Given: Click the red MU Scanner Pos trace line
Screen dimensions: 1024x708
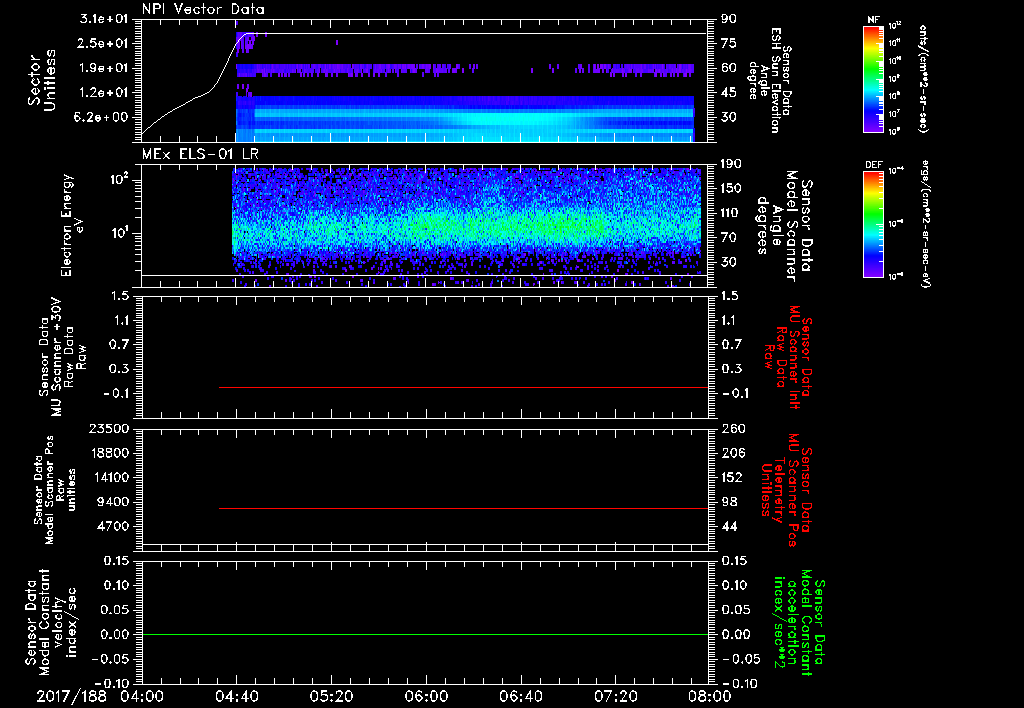Looking at the screenshot, I should (x=464, y=508).
